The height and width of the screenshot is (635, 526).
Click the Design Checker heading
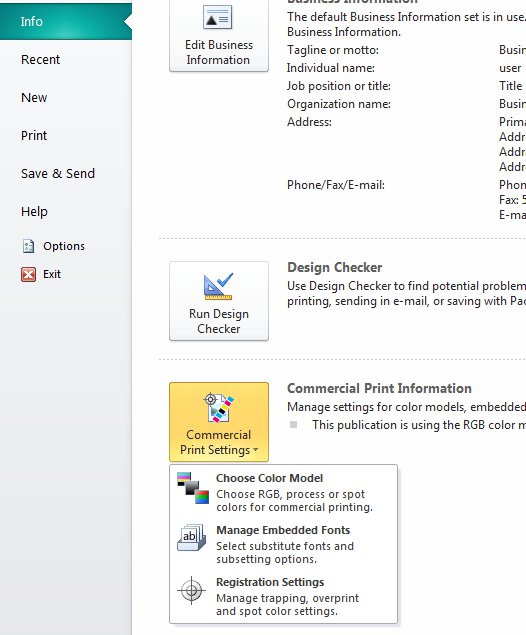tap(334, 267)
